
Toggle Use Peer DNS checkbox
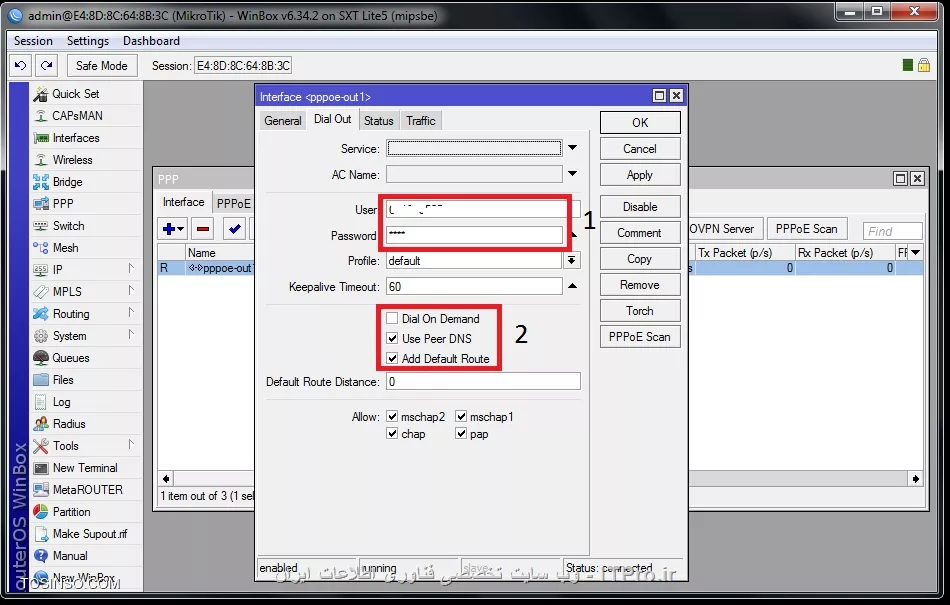(392, 339)
